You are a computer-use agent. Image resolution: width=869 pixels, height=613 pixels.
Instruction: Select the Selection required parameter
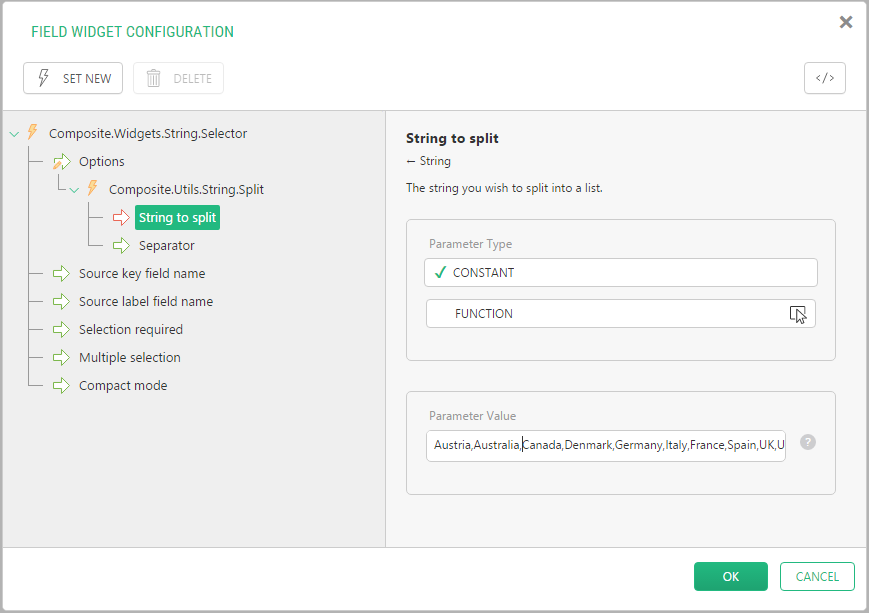click(x=130, y=329)
